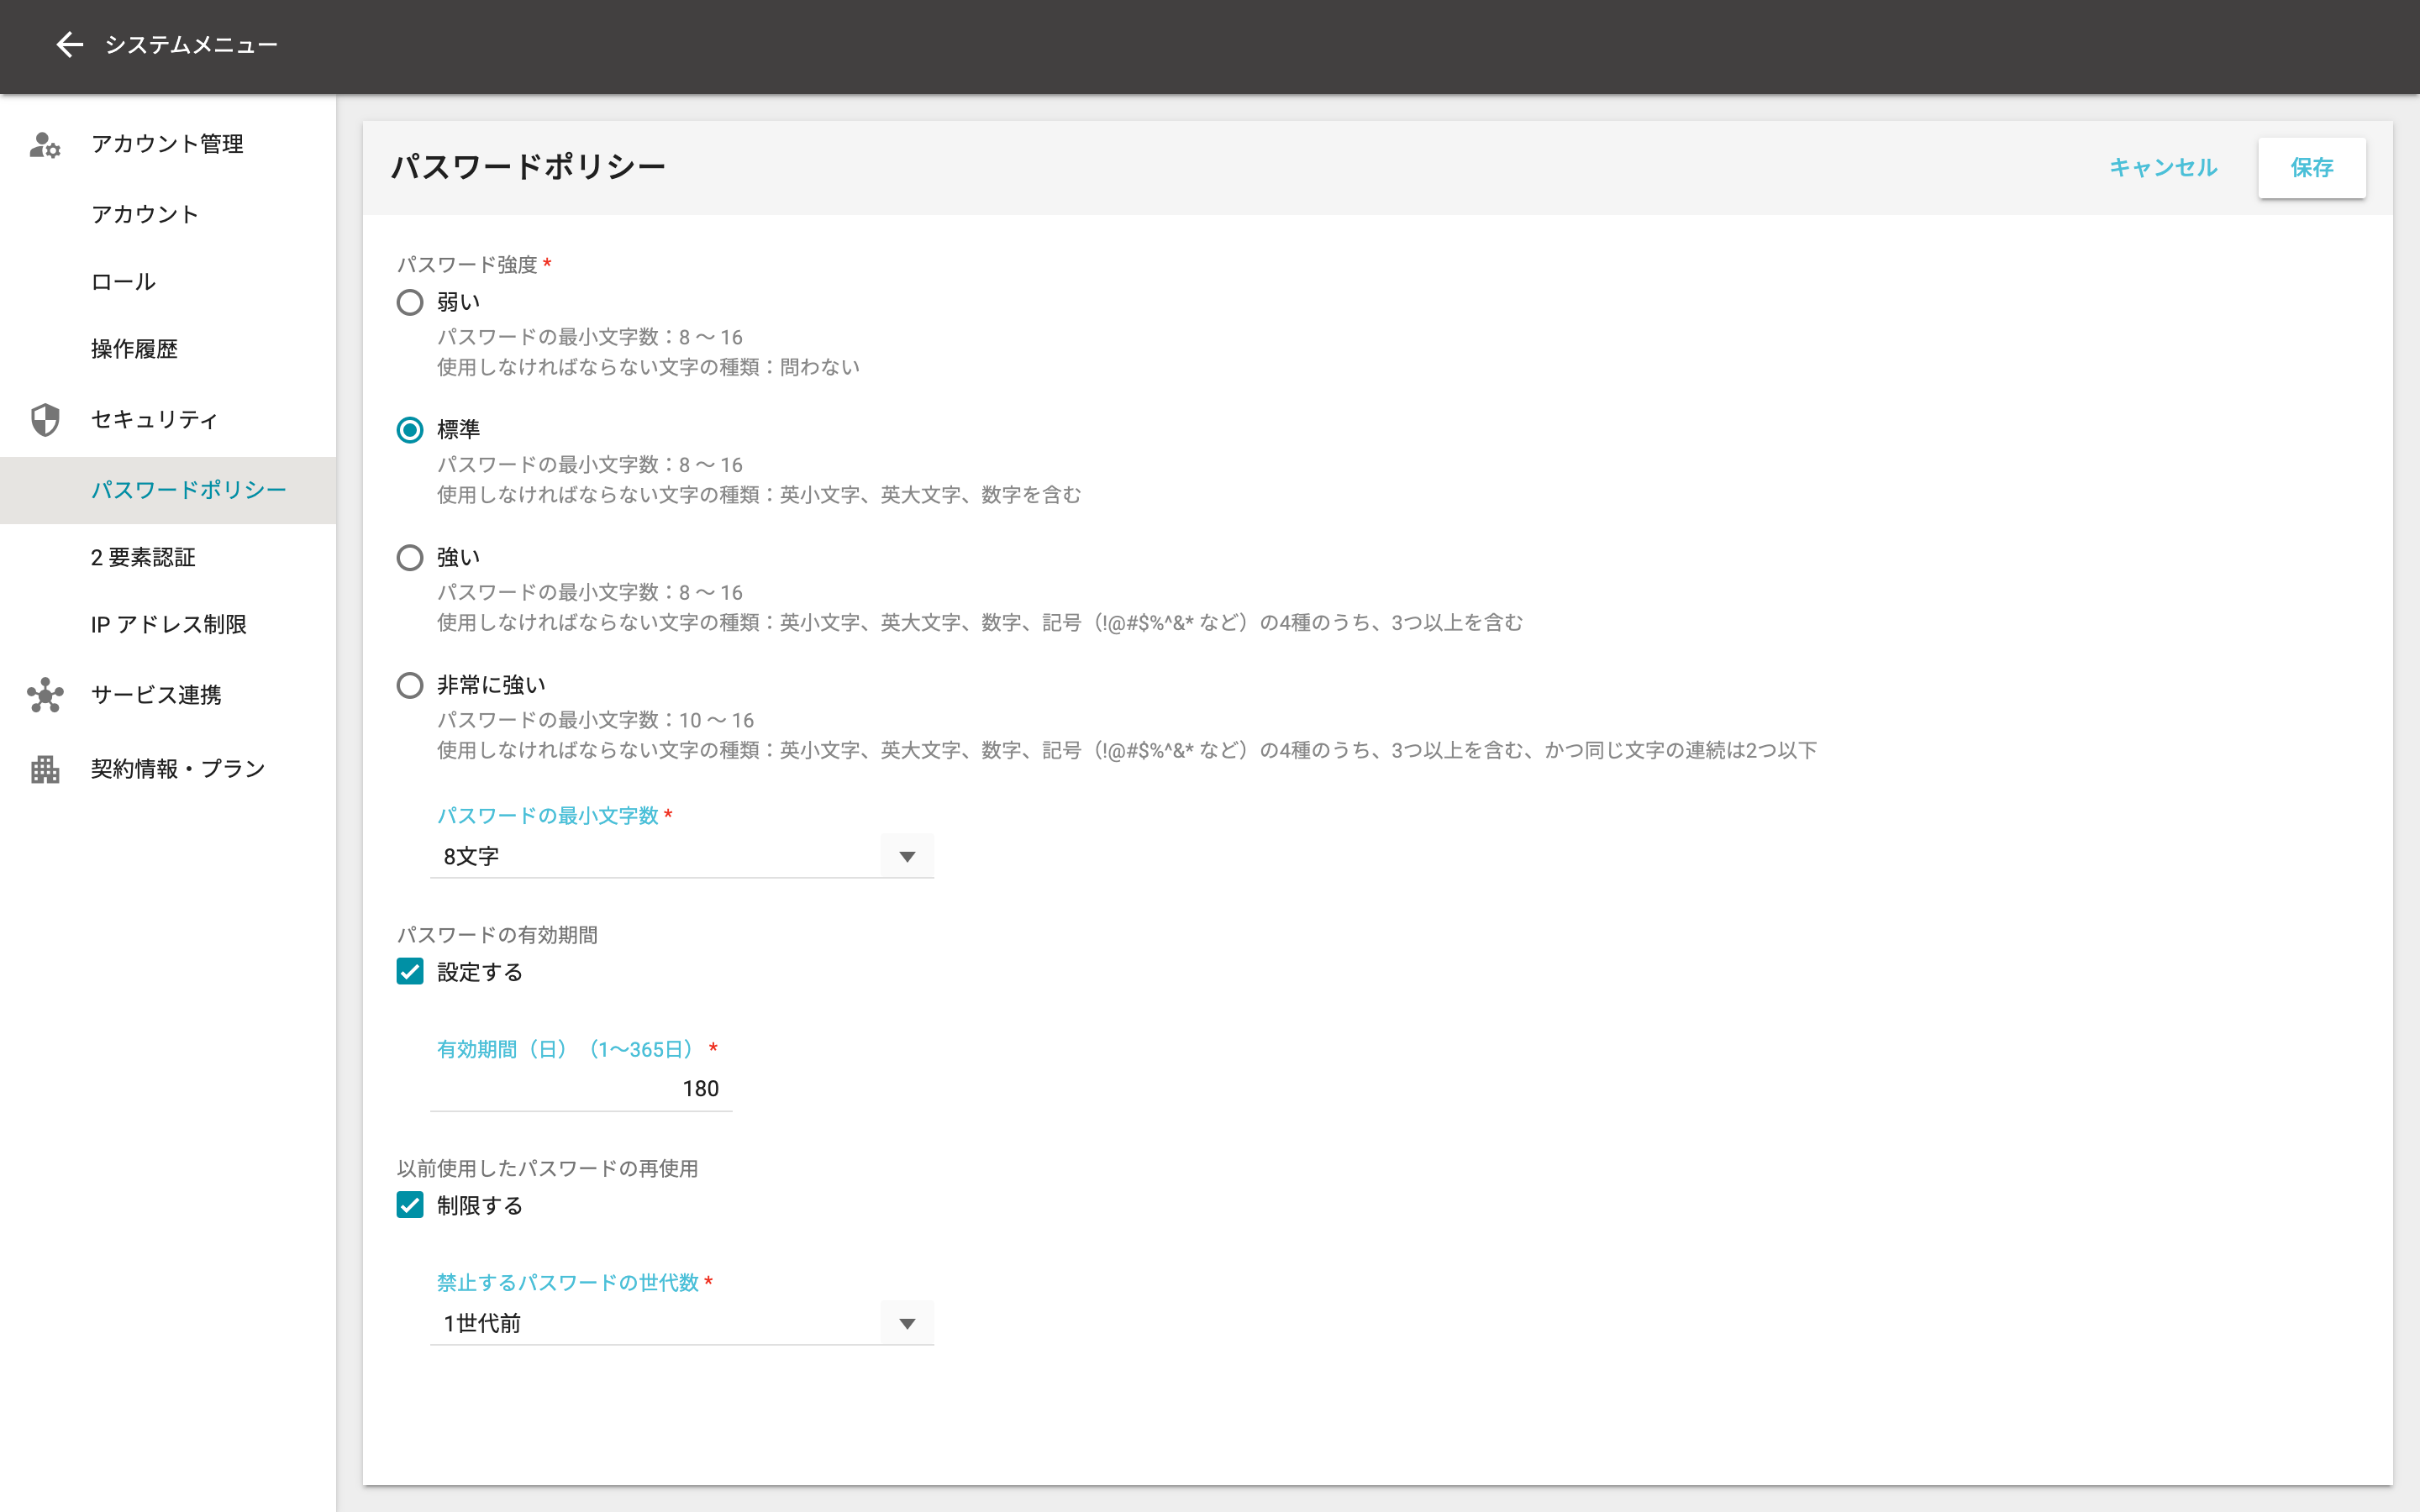Go to the ロール menu item
Screen dimensions: 2420x1512
click(x=123, y=282)
